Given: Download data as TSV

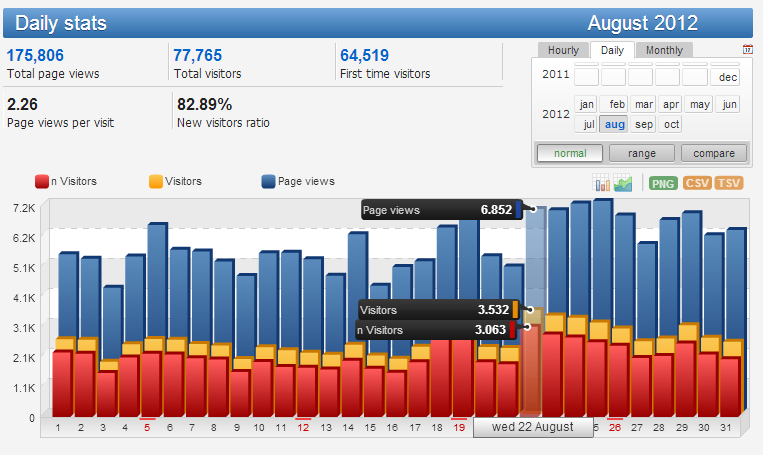Looking at the screenshot, I should point(728,183).
